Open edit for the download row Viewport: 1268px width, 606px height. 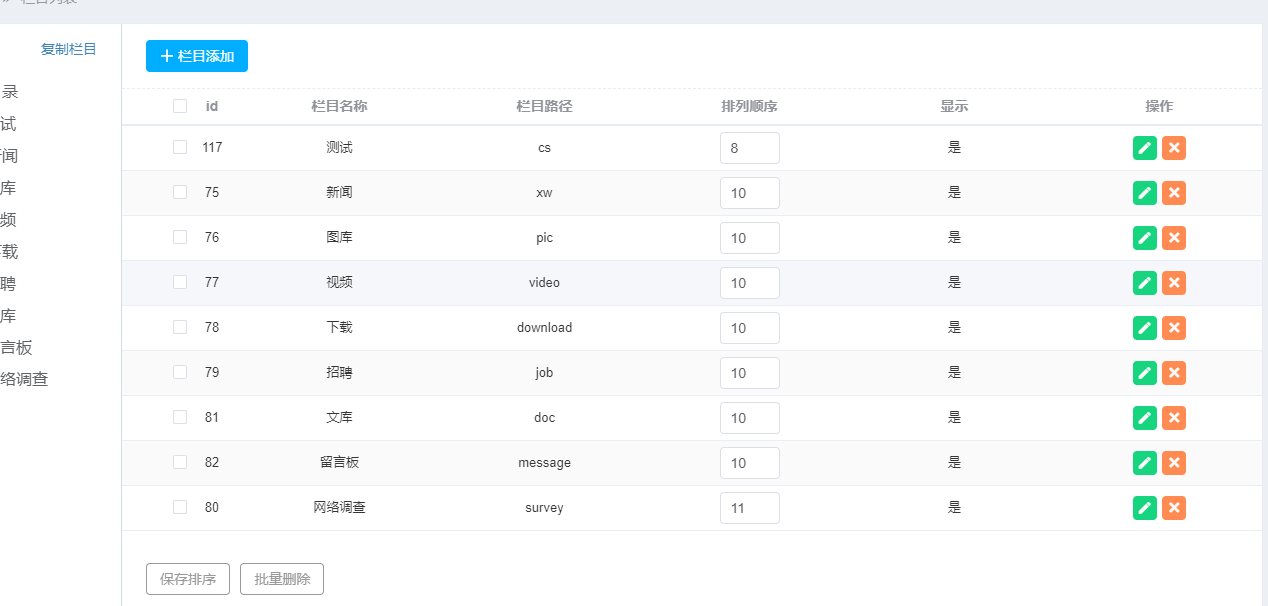point(1145,328)
